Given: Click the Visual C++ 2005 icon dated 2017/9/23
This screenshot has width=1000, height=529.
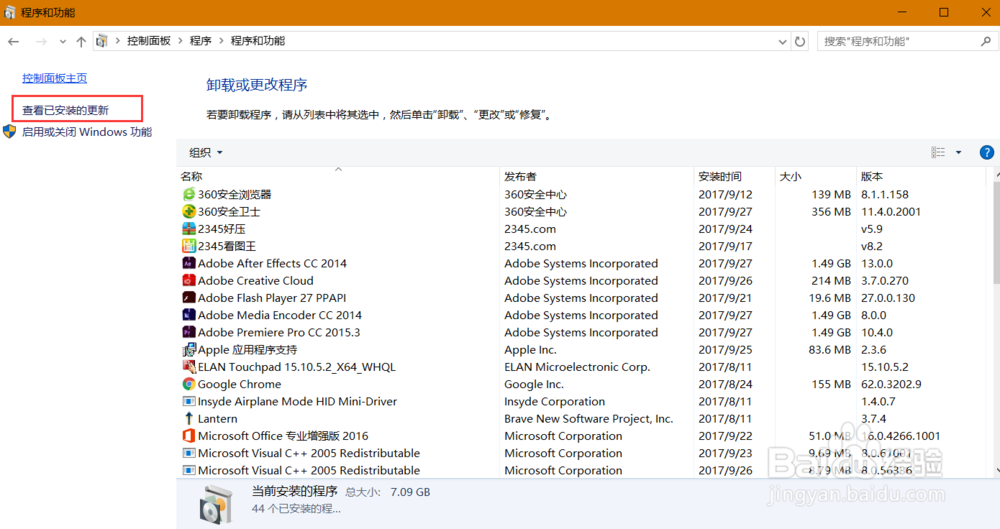Looking at the screenshot, I should coord(189,453).
